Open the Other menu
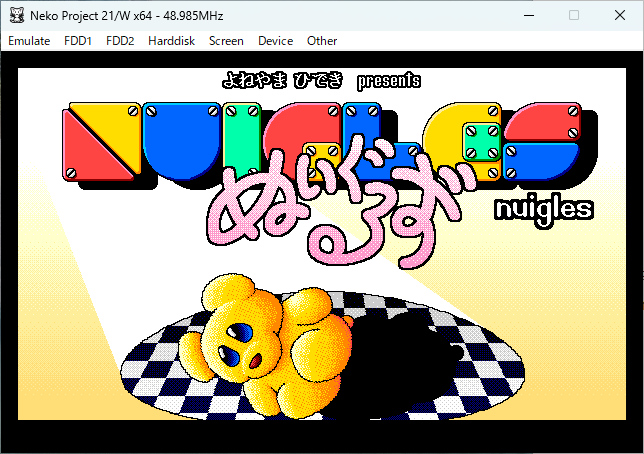The image size is (644, 454). [x=322, y=41]
